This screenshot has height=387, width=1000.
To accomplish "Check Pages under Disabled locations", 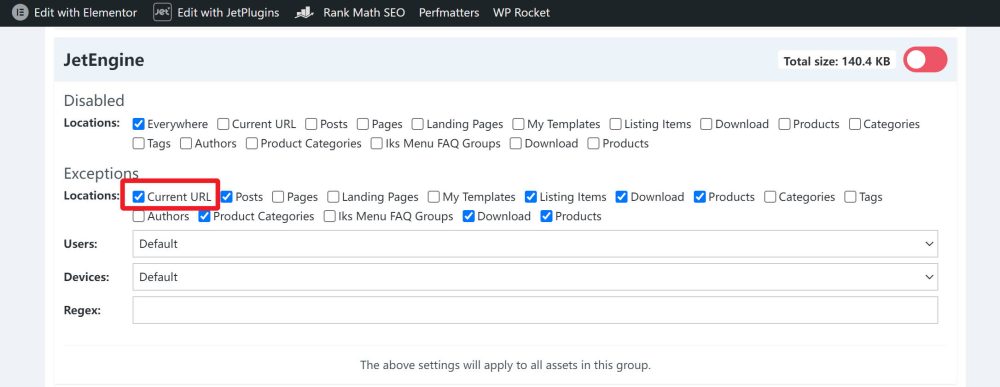I will pyautogui.click(x=363, y=124).
